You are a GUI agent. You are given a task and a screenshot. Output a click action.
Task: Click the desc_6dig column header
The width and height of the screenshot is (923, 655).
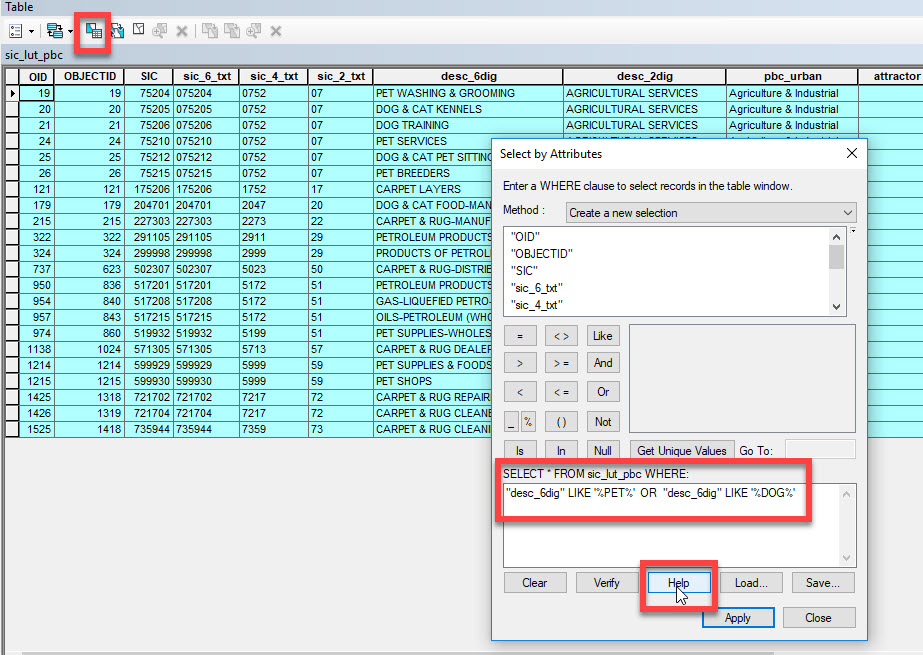468,77
